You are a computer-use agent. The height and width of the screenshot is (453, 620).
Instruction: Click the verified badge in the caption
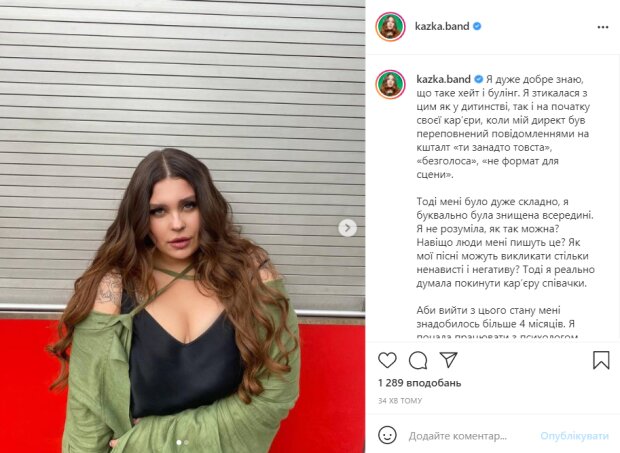click(x=478, y=79)
